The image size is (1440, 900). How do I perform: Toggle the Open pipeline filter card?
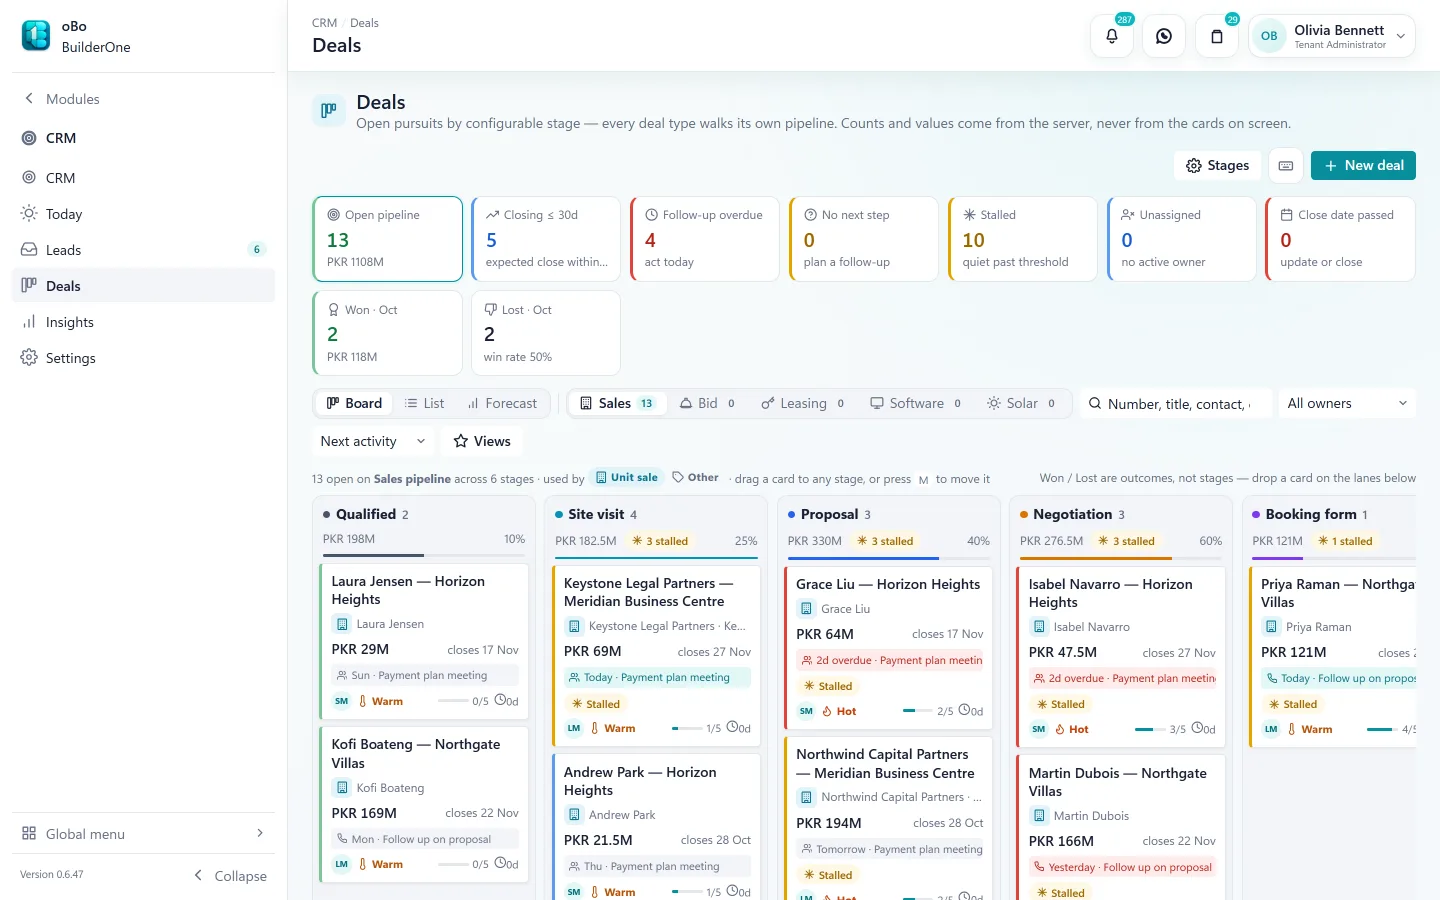click(388, 239)
